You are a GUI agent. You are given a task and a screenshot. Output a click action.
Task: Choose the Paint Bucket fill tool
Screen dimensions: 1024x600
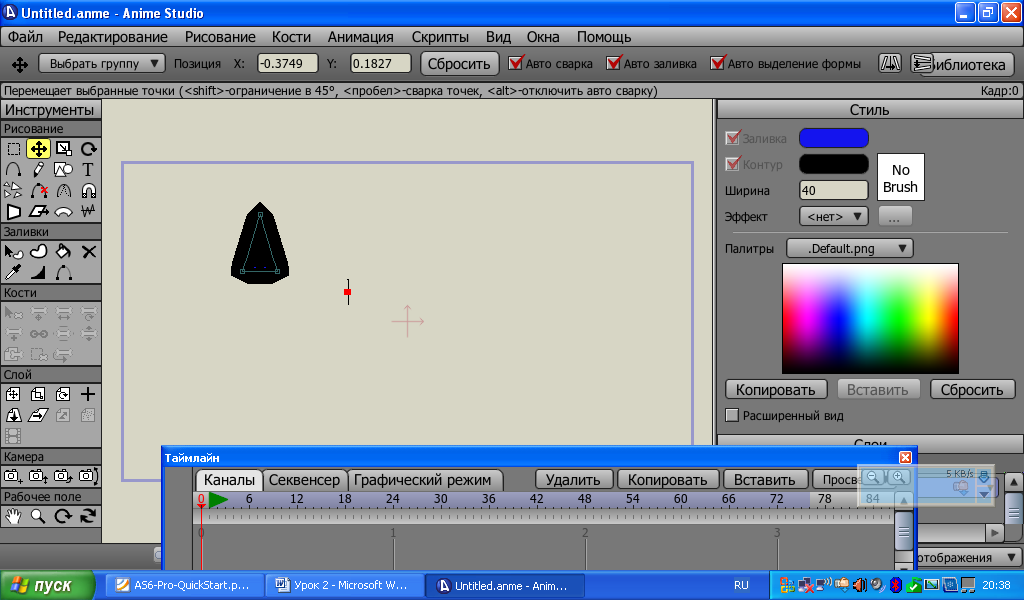coord(63,252)
